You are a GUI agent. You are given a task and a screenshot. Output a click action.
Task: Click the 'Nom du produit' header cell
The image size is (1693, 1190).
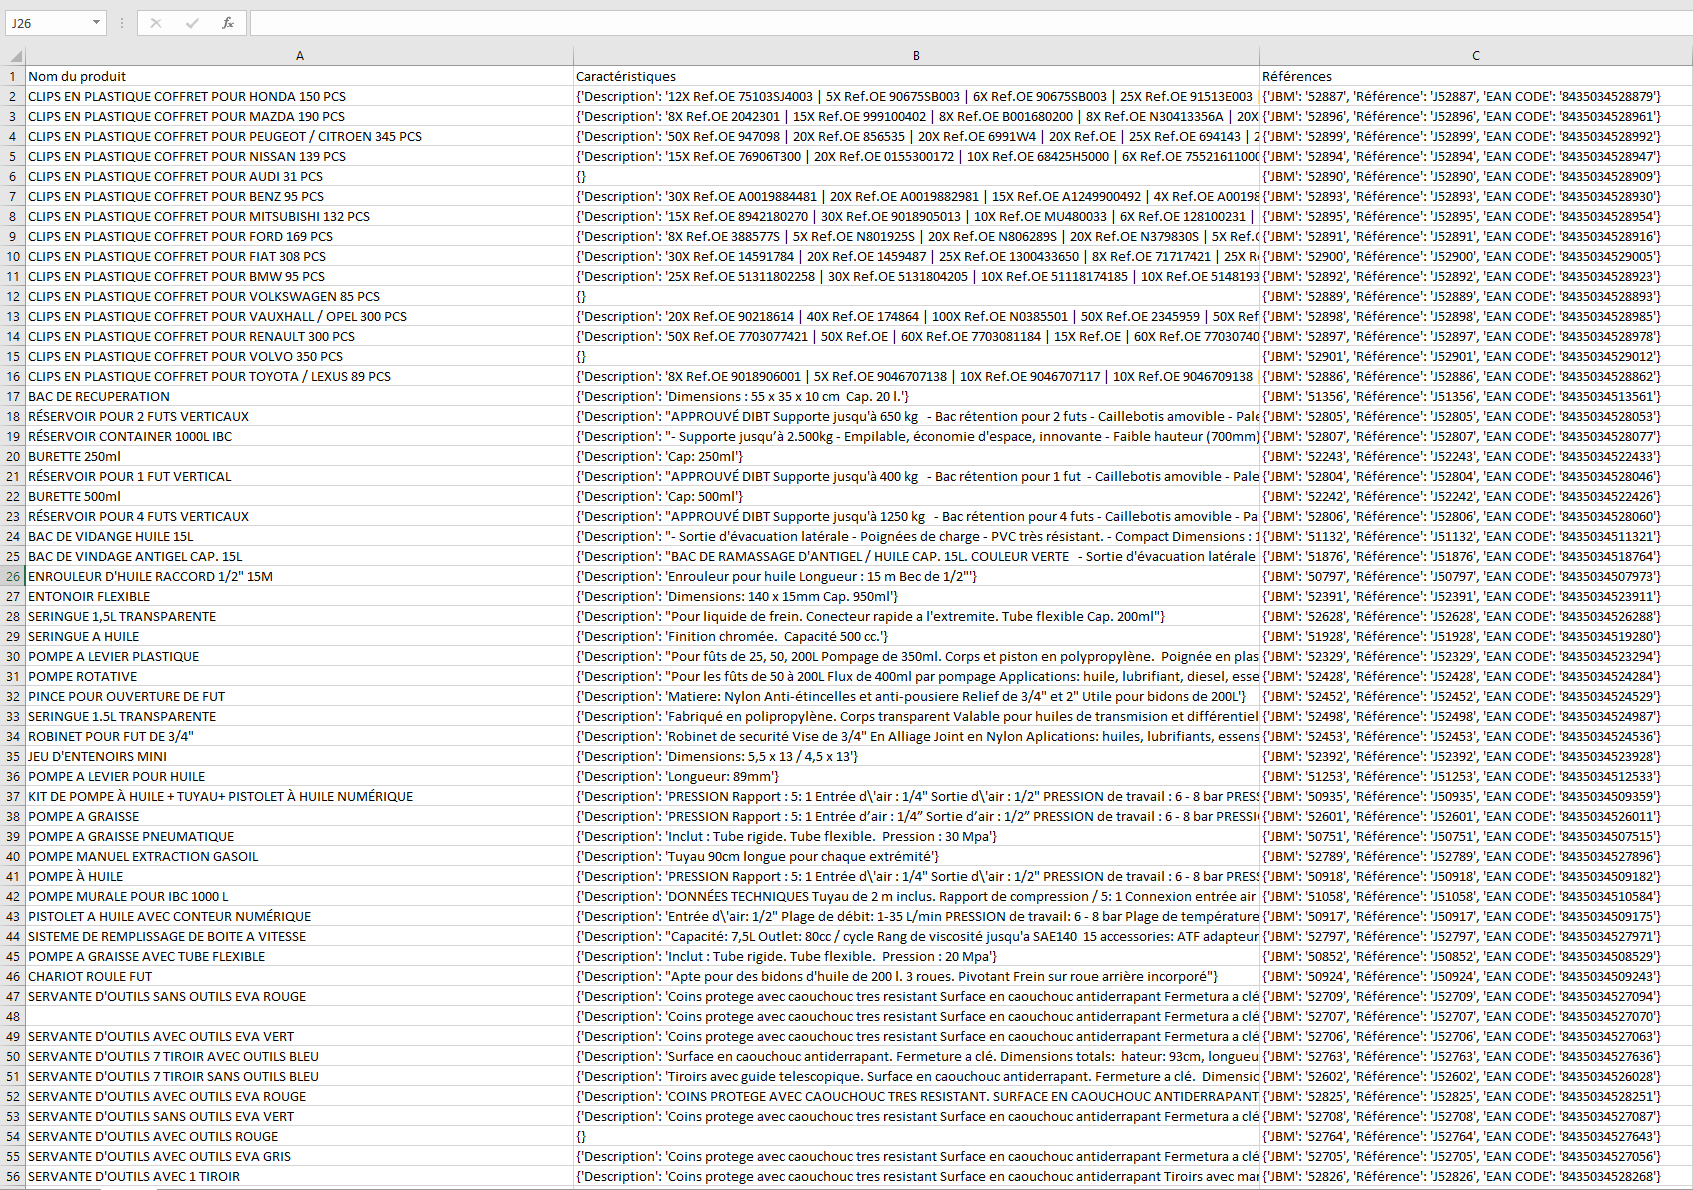coord(300,76)
